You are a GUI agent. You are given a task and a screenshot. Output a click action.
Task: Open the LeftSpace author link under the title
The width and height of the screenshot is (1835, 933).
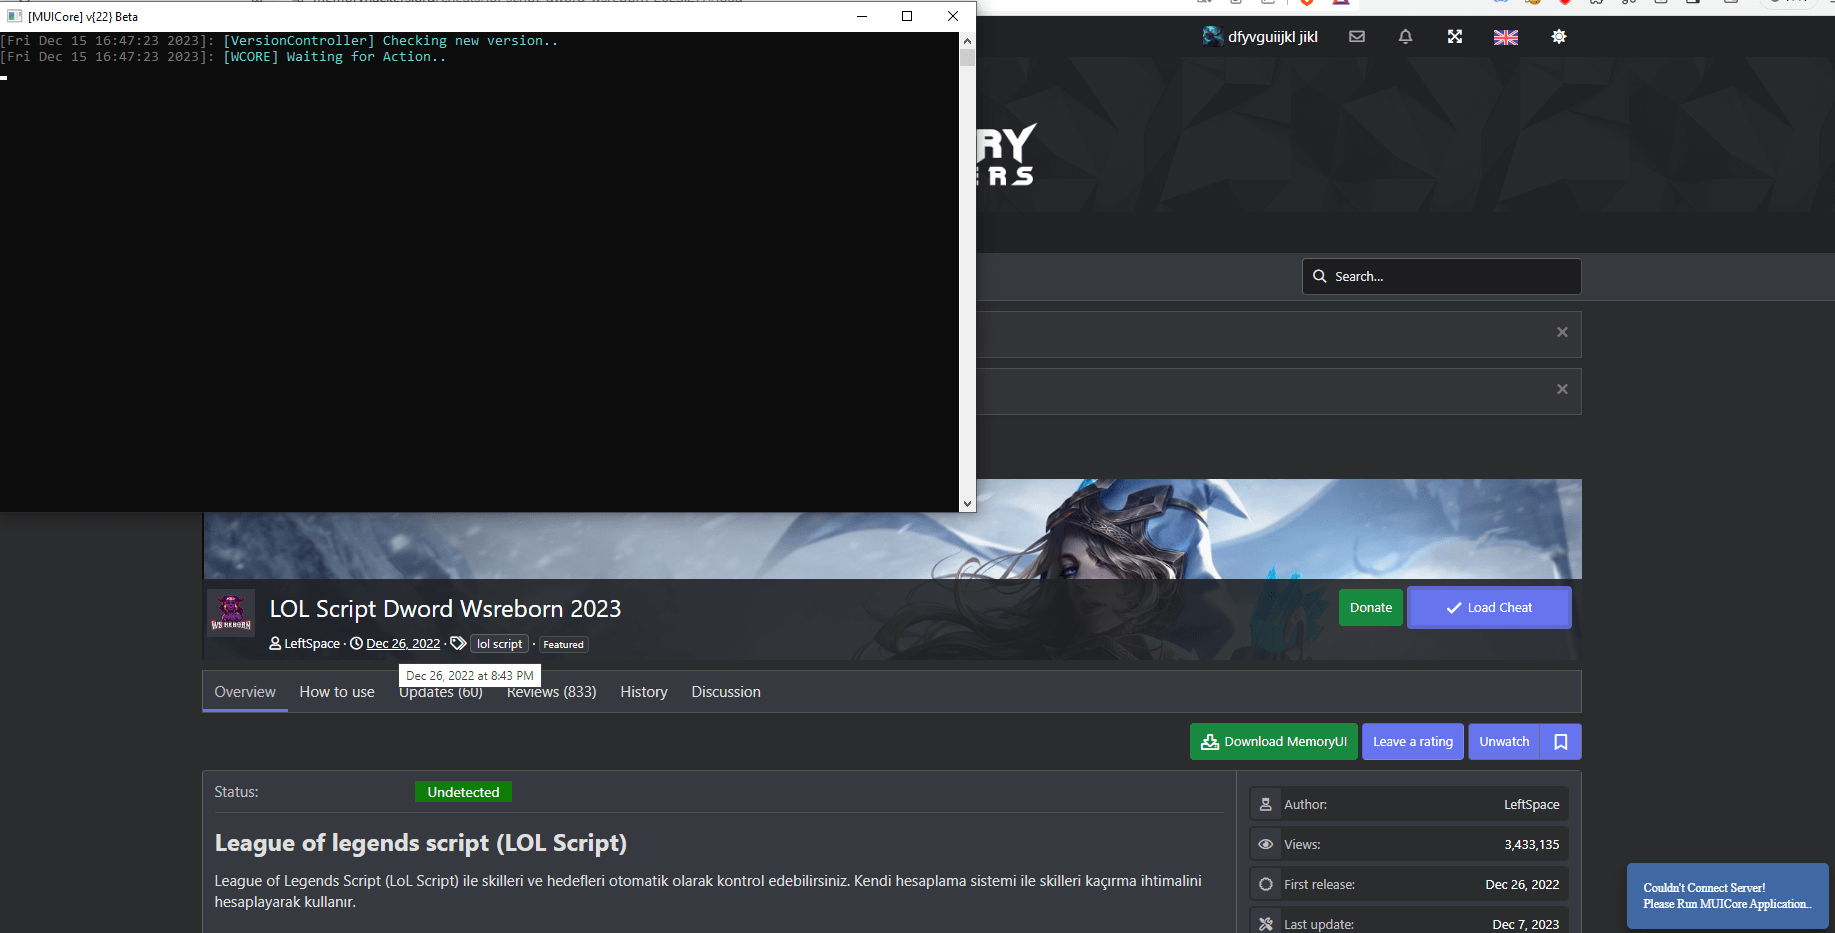point(312,644)
